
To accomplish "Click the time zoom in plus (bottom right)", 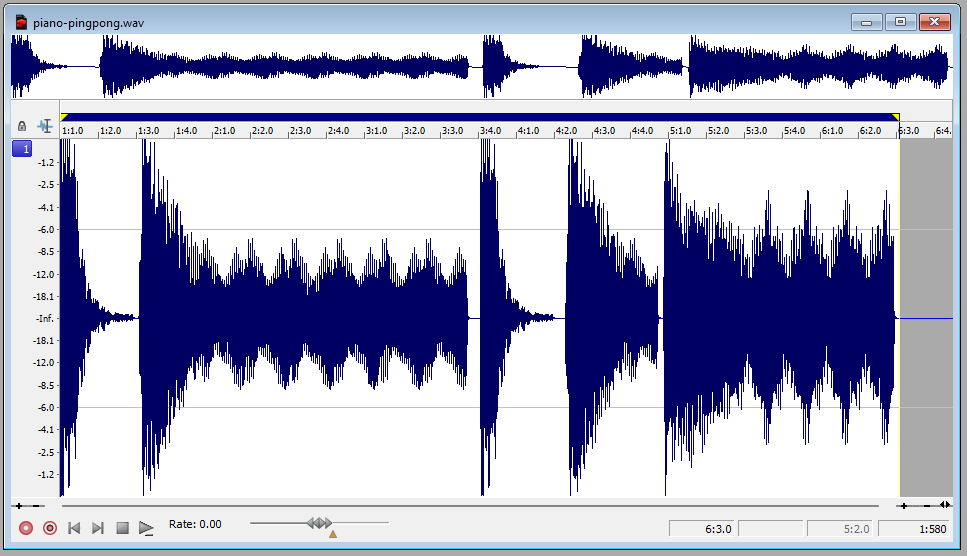I will 904,506.
